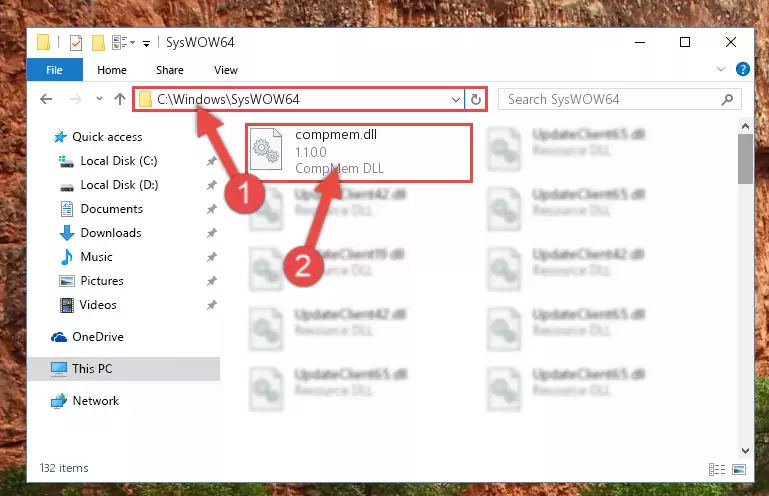Open the address bar history dropdown
769x496 pixels.
pos(456,100)
